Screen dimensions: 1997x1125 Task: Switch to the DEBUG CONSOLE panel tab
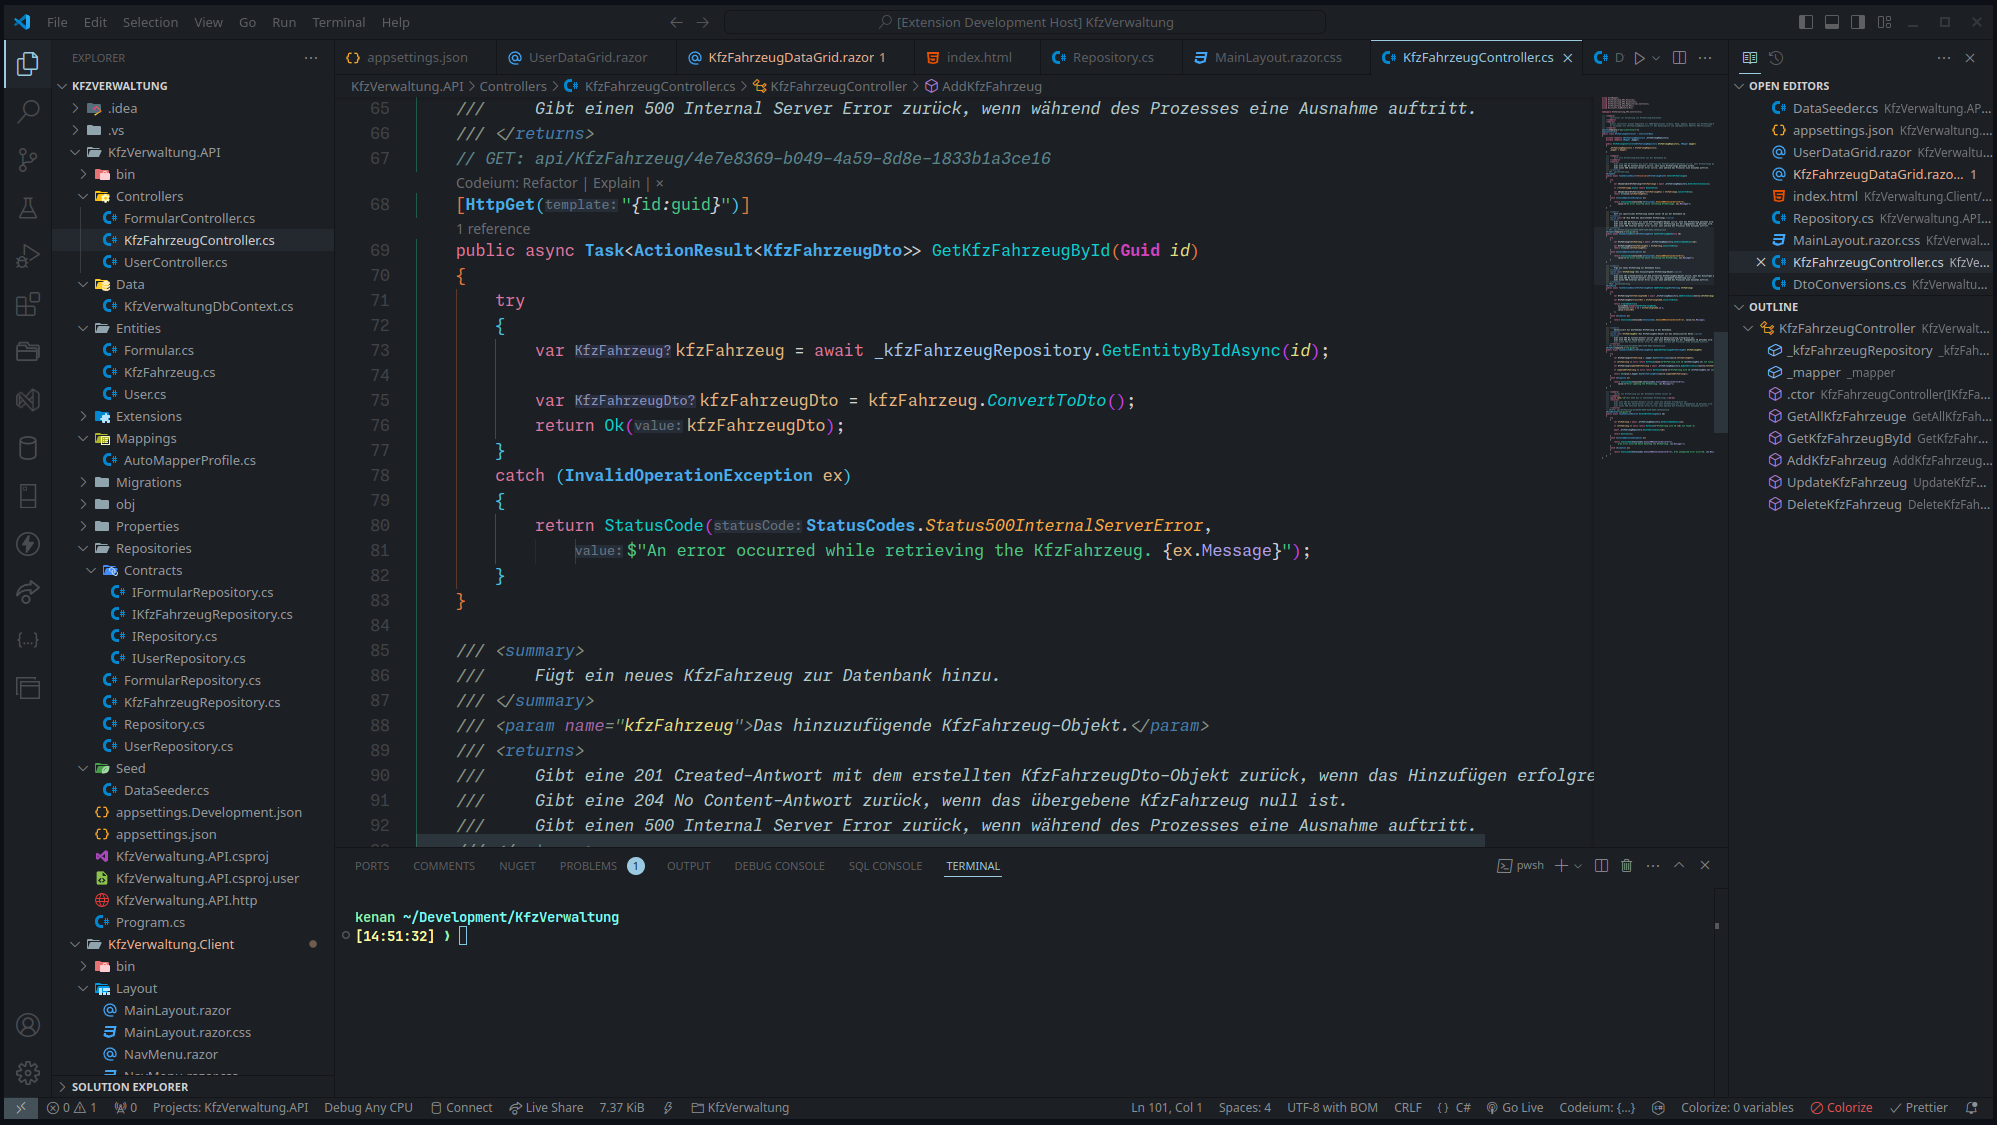(779, 866)
